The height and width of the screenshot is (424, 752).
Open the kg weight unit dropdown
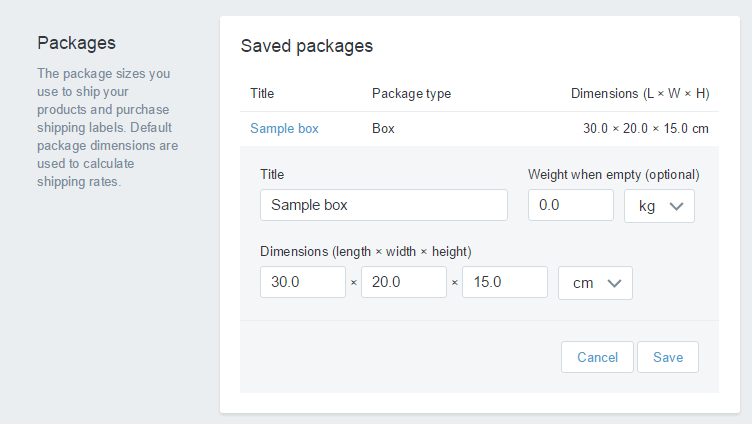tap(659, 205)
